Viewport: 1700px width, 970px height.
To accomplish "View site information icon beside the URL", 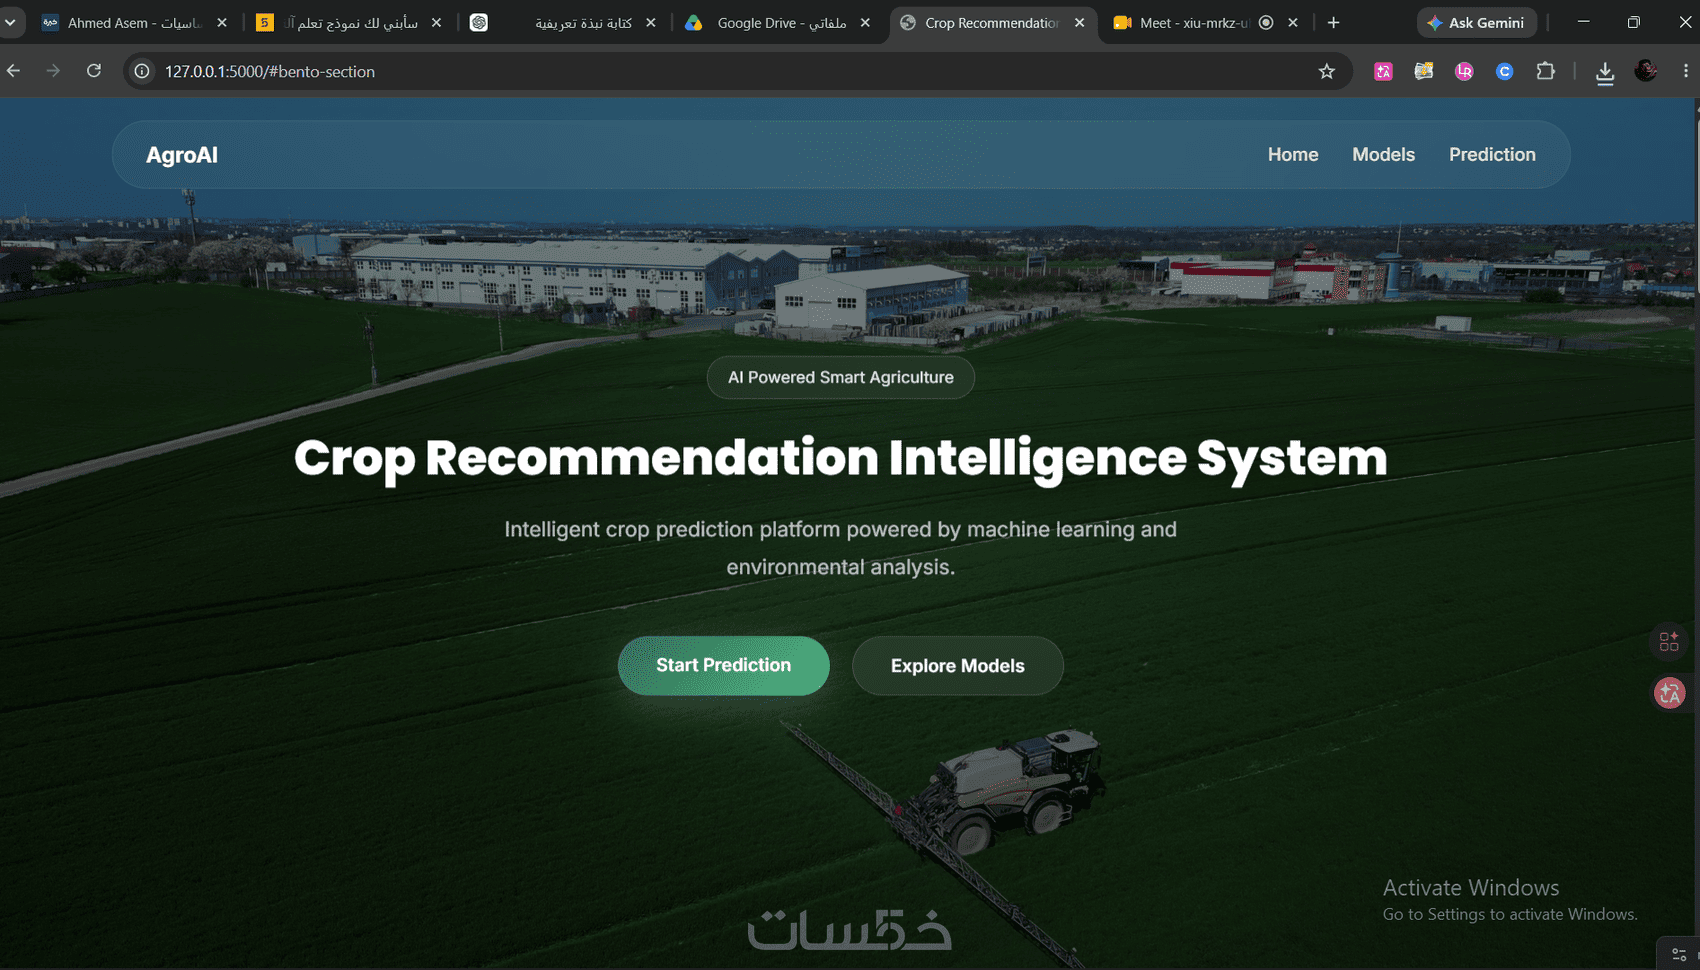I will [142, 71].
